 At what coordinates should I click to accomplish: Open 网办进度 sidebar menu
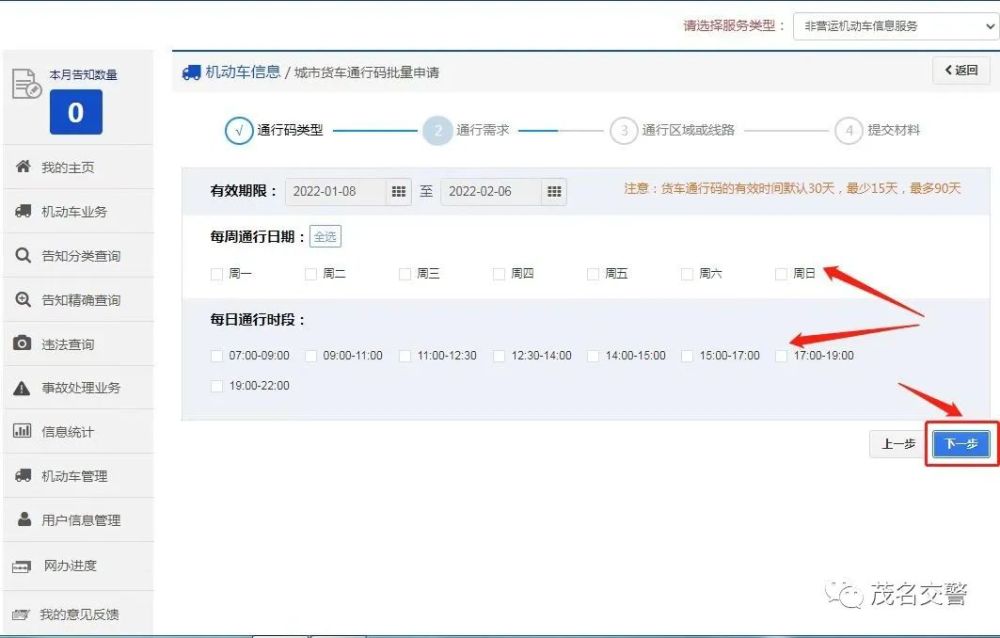tap(78, 566)
